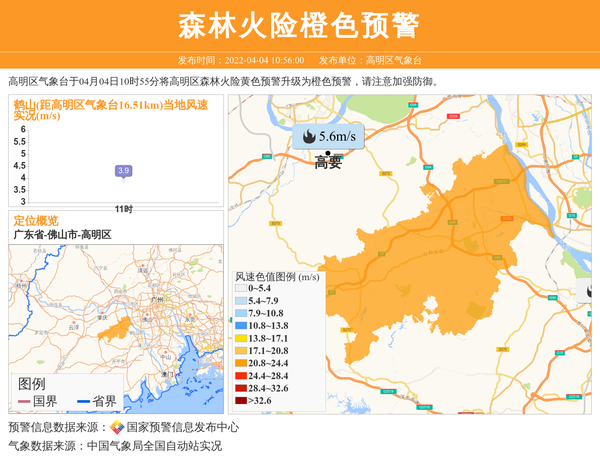Click the 5.4~7.9 wind speed swatch

(x=241, y=301)
